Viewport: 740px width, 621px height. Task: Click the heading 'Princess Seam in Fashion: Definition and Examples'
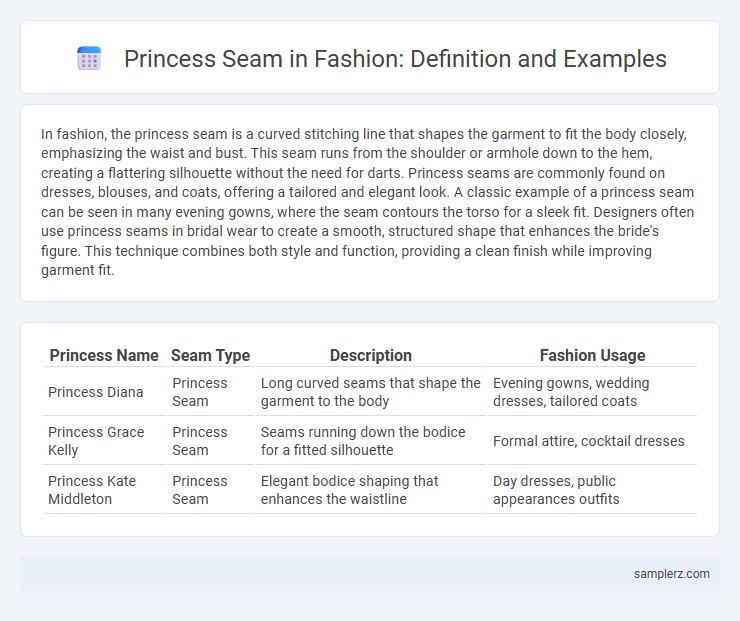[x=395, y=59]
